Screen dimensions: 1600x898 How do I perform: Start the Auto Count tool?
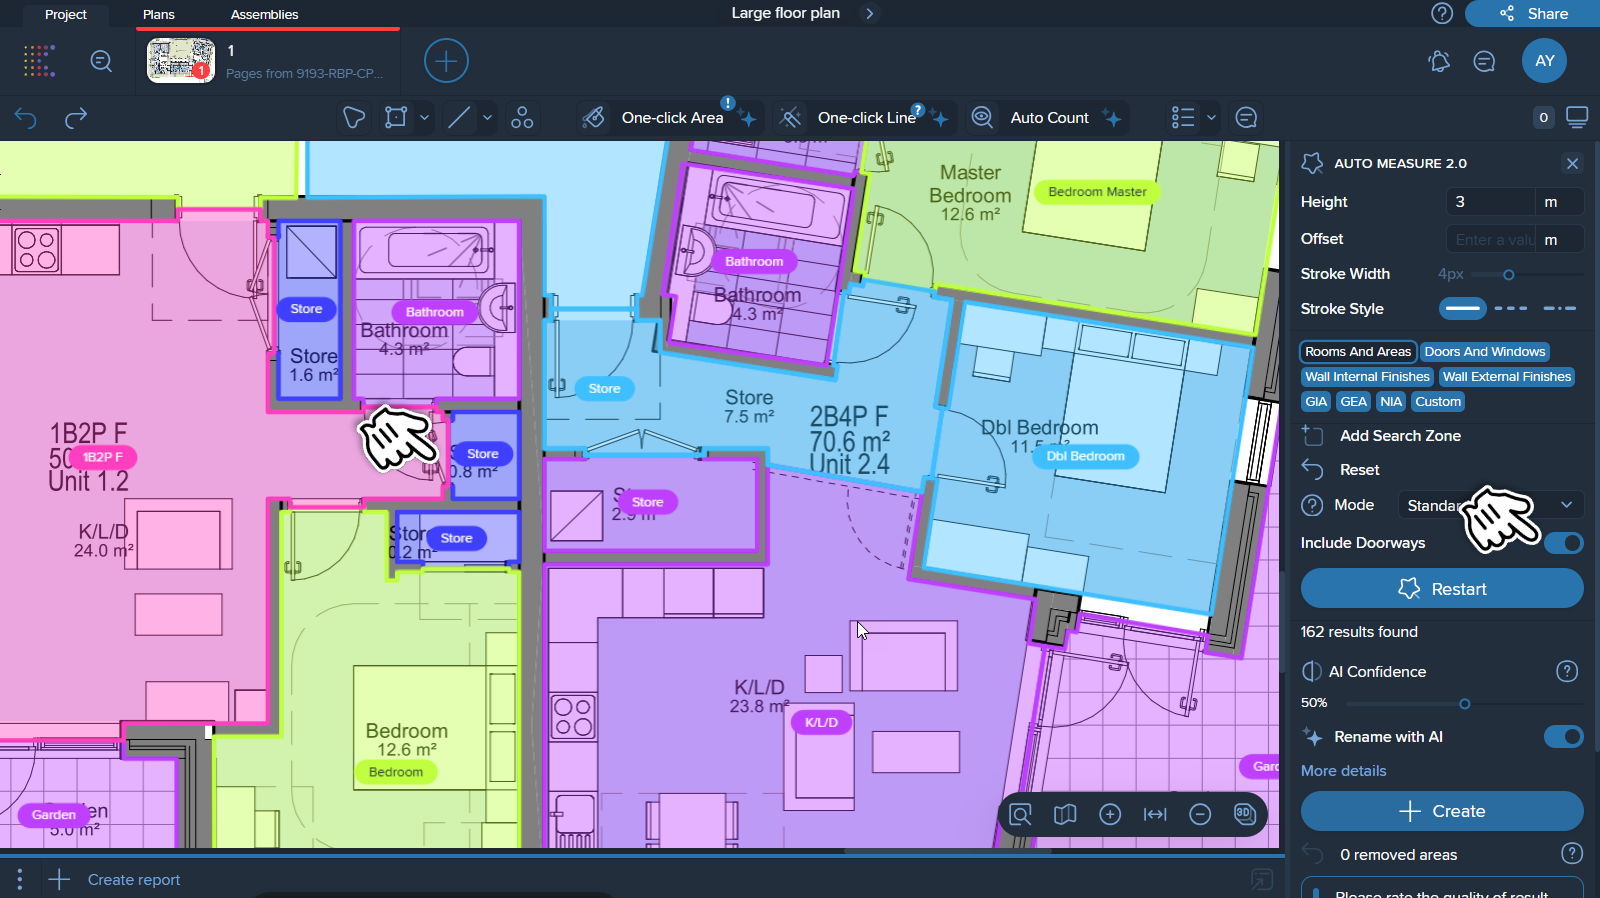coord(1047,118)
